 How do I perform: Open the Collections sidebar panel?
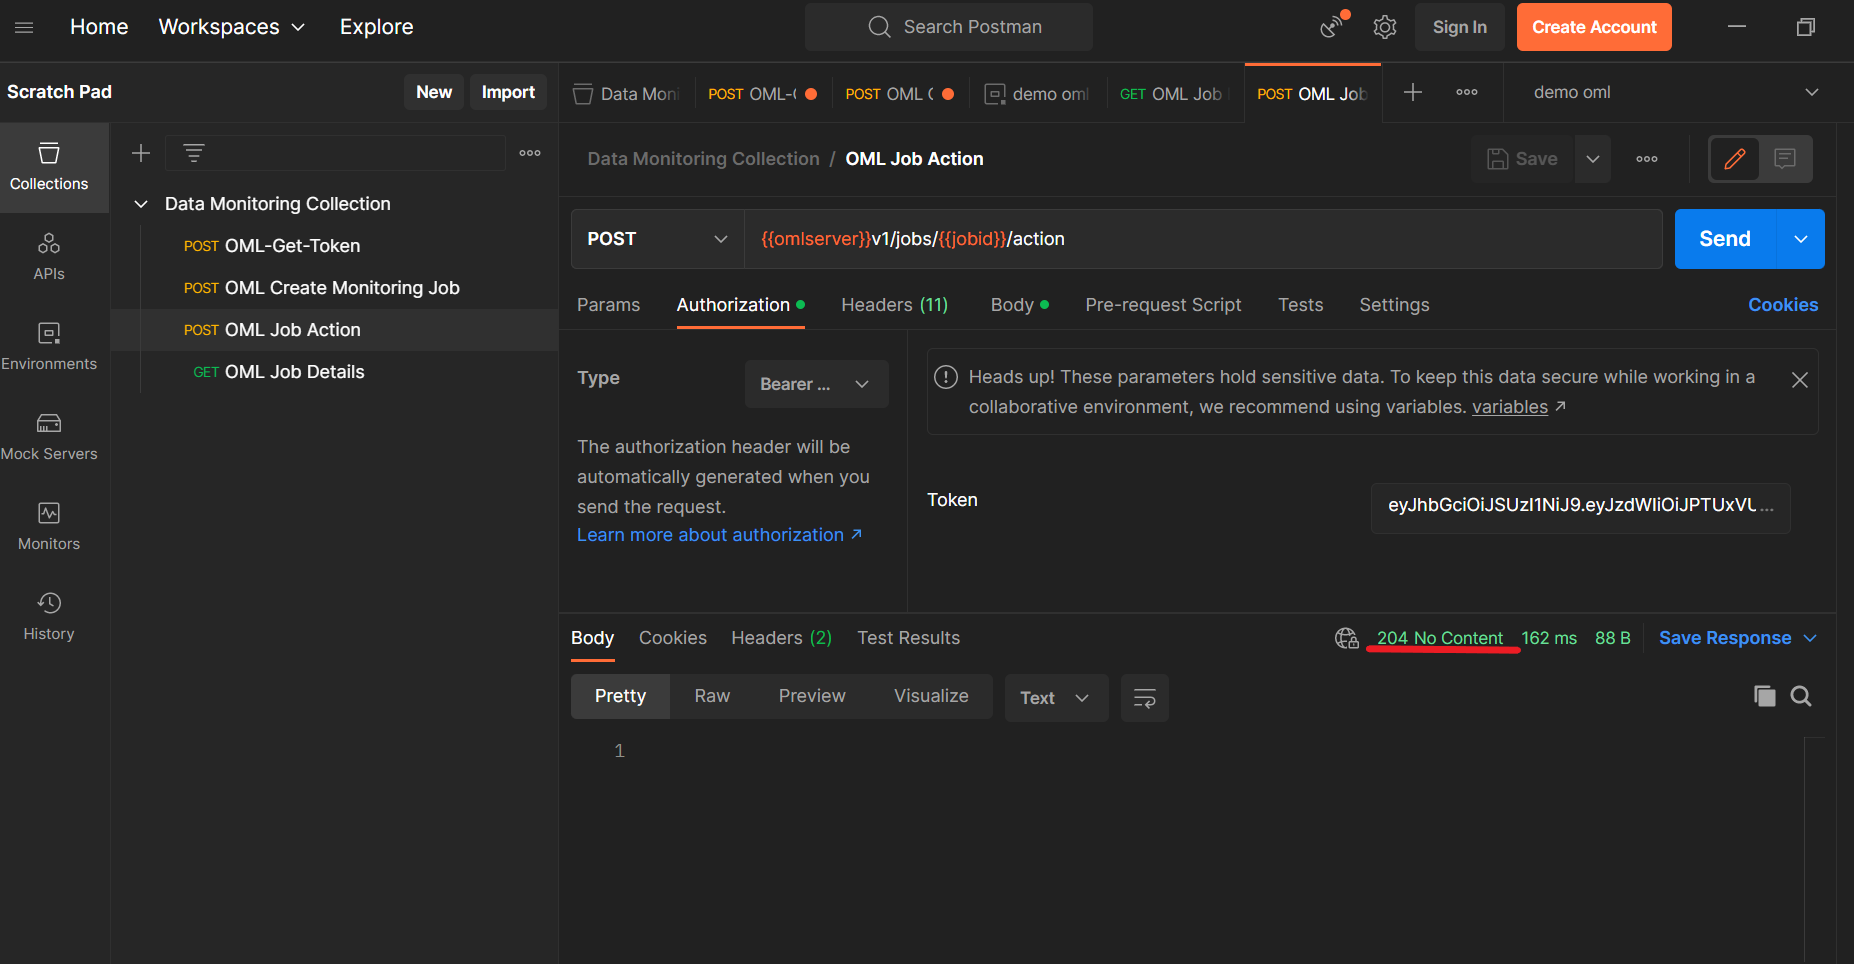[x=49, y=167]
